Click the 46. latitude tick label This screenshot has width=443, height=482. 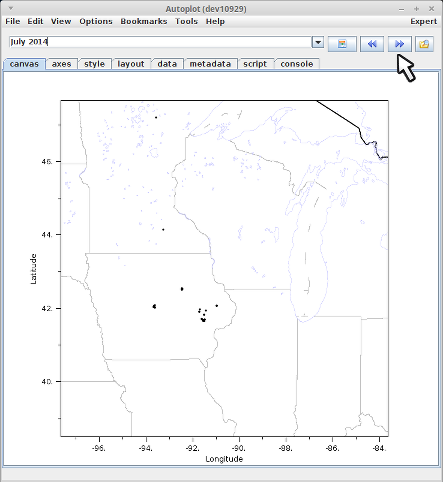coord(47,161)
